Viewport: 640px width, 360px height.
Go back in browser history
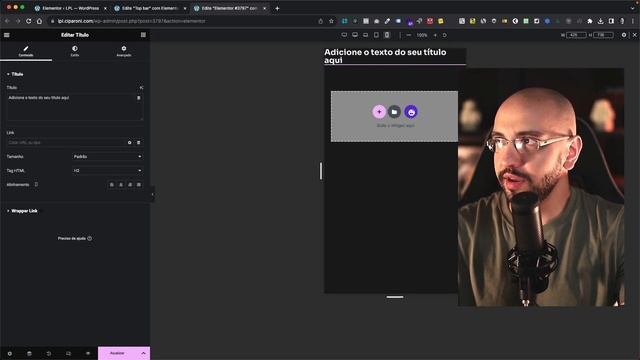[7, 21]
